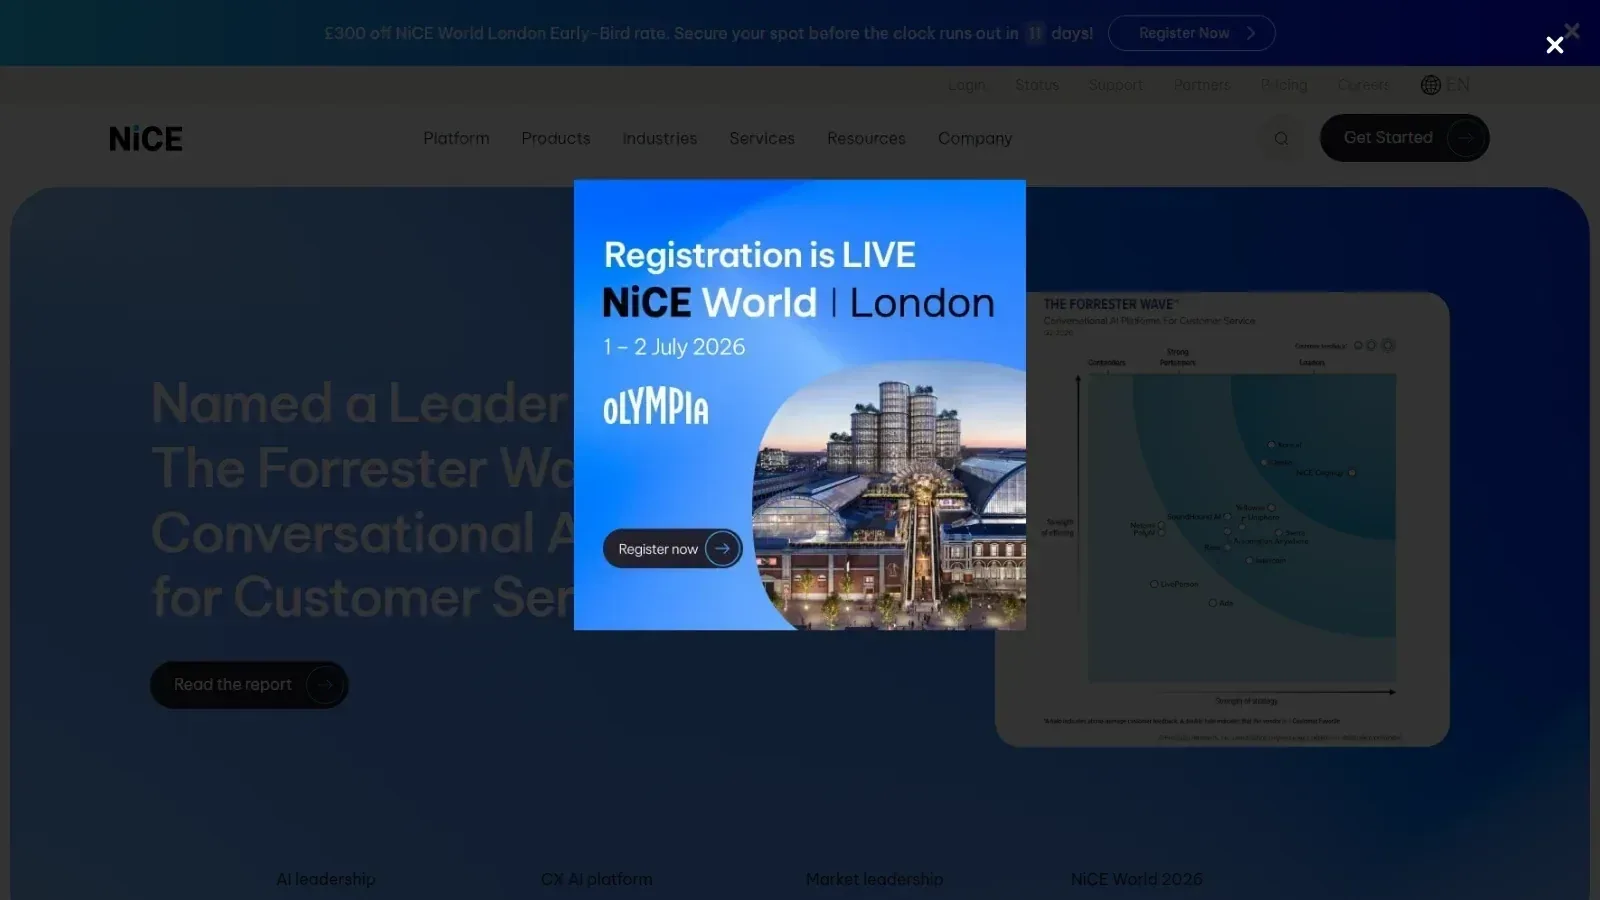Open the NiCE World London Olympia banner image
Image resolution: width=1600 pixels, height=900 pixels.
point(800,405)
